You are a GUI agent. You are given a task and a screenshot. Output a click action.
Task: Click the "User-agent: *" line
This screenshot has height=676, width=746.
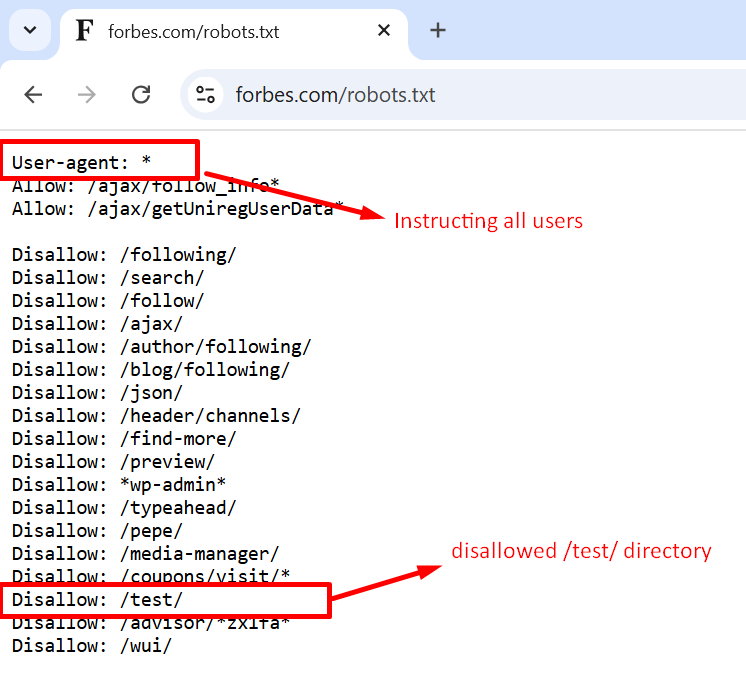[x=81, y=163]
